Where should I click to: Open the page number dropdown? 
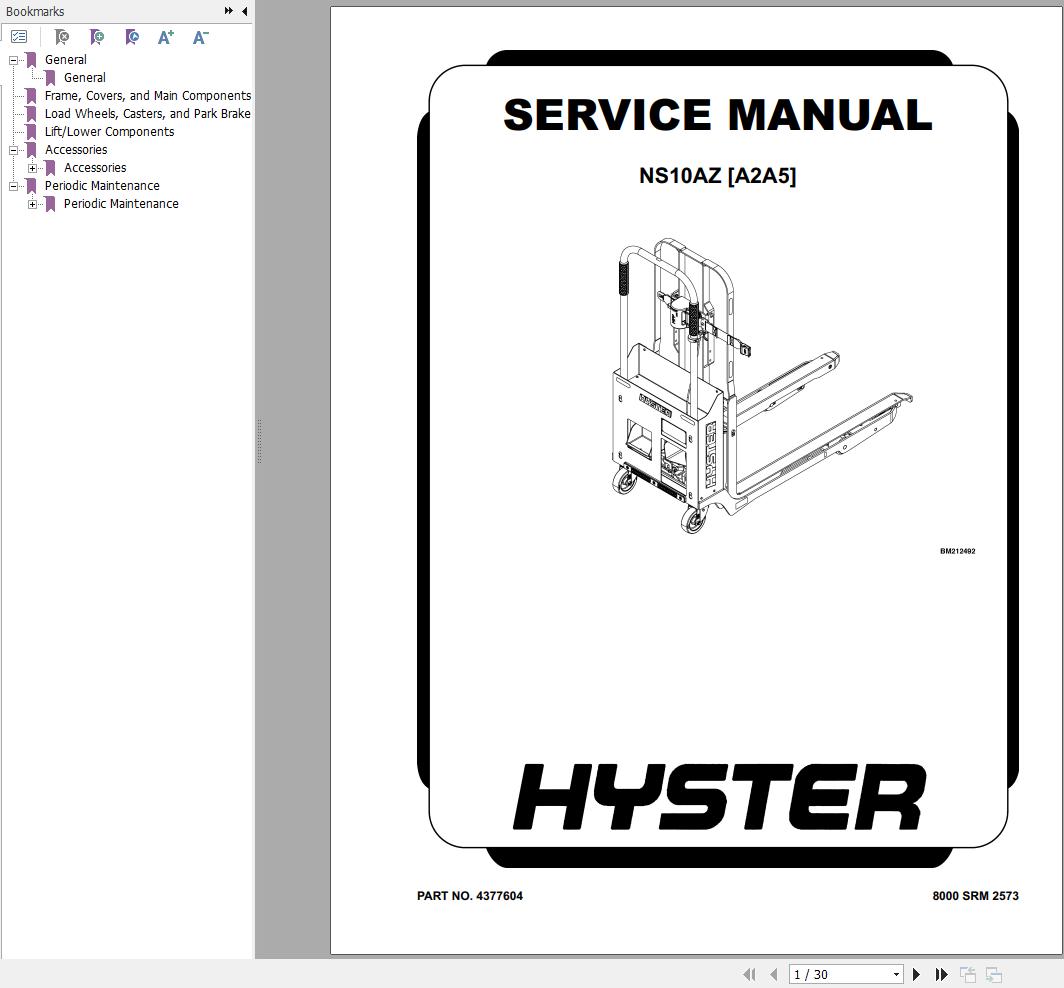point(896,974)
